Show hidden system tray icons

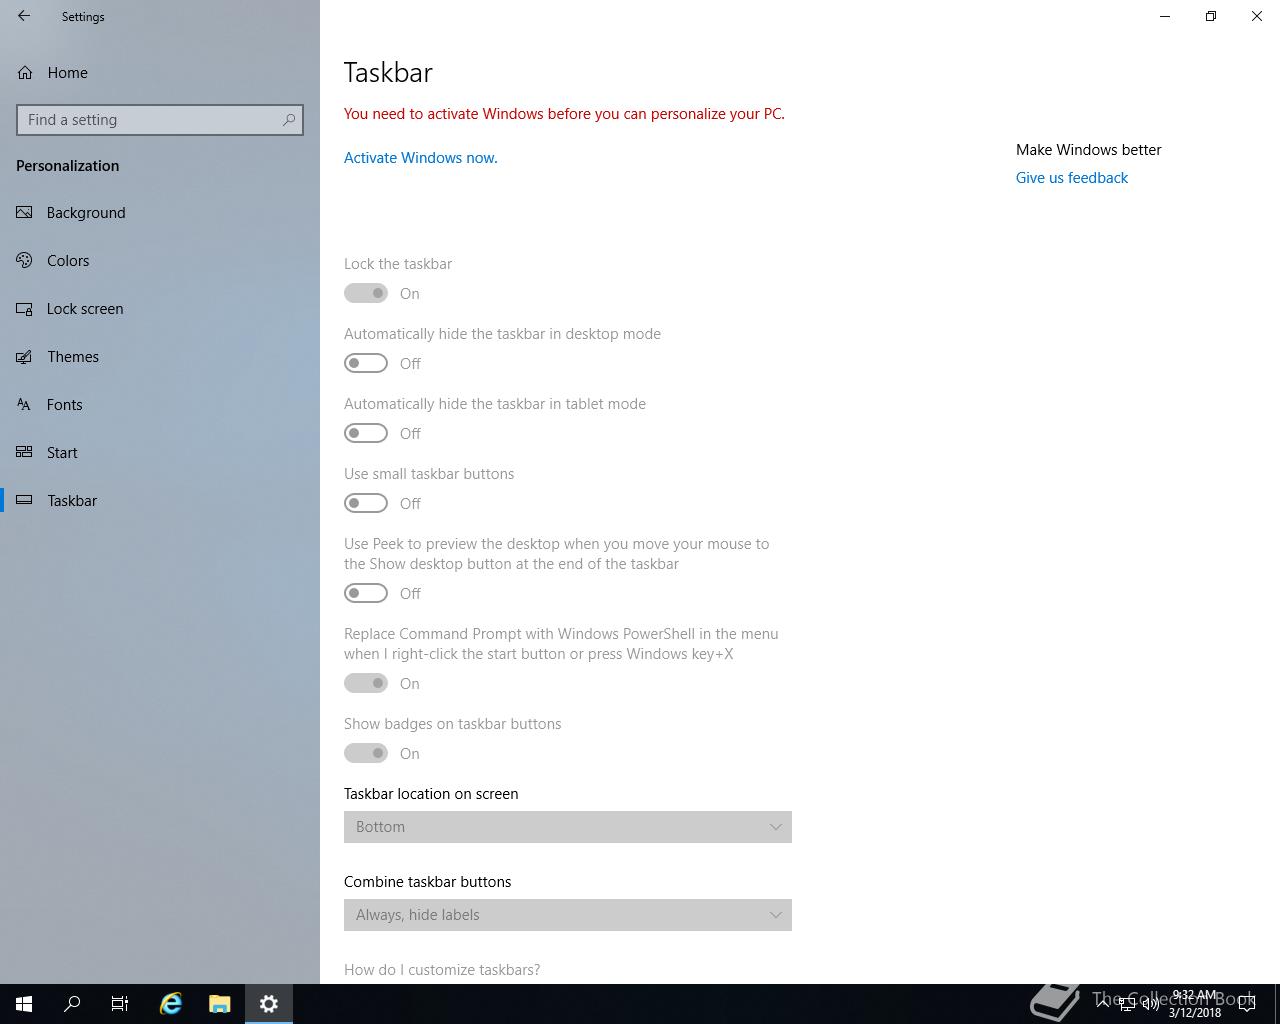point(1103,1004)
